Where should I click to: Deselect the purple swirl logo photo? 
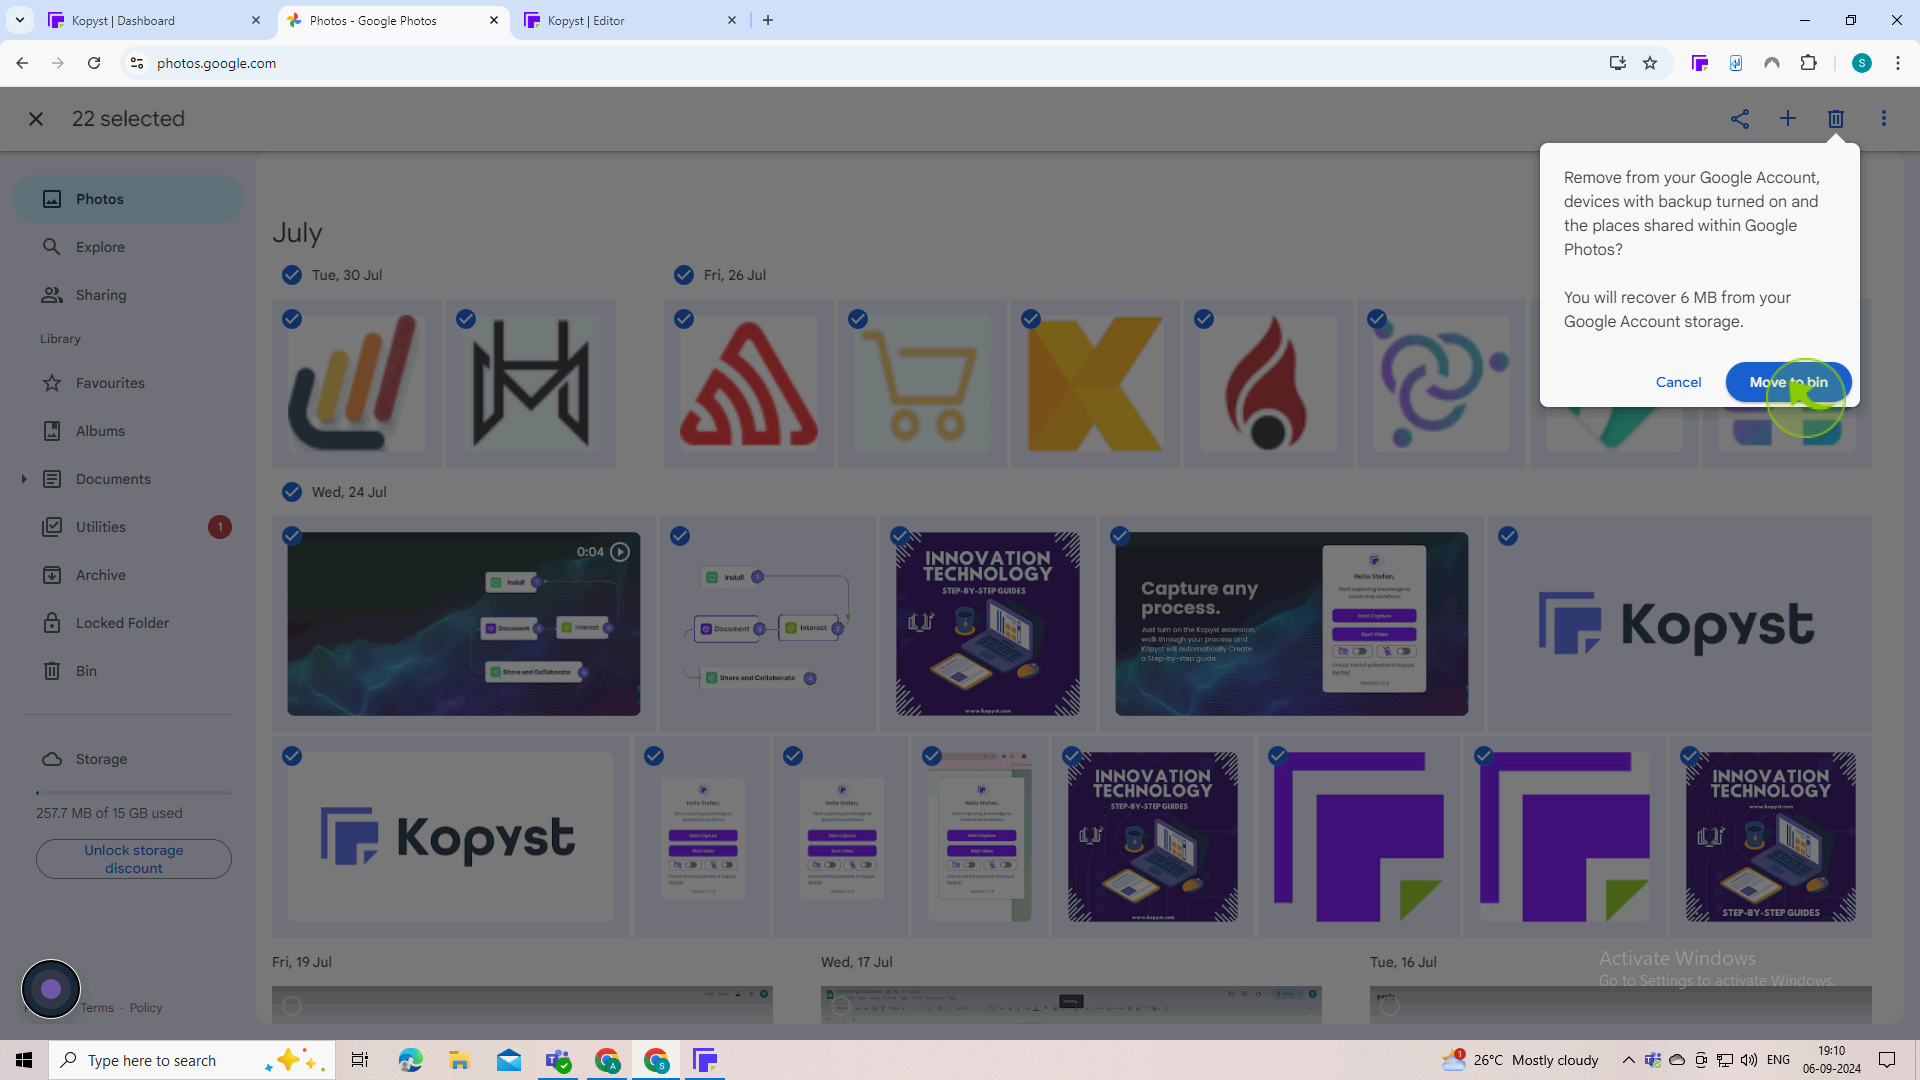tap(1377, 319)
